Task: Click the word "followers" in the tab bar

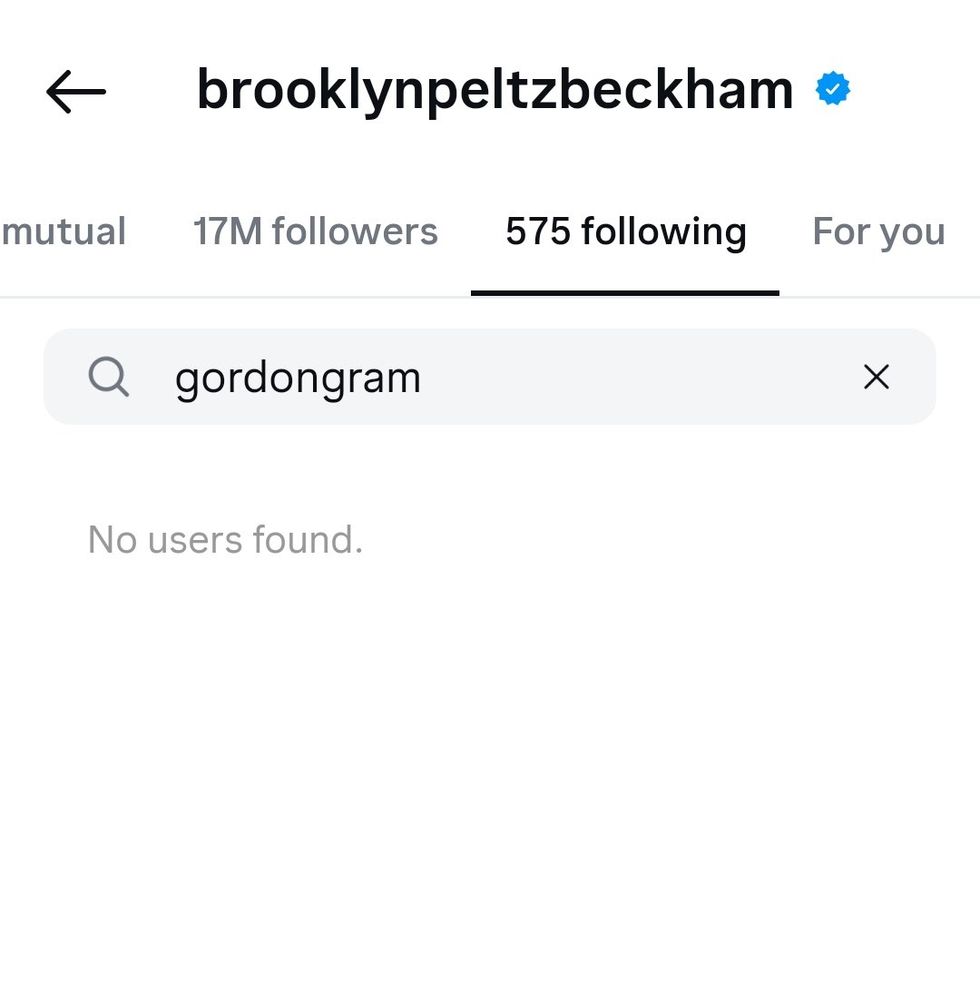Action: 355,232
